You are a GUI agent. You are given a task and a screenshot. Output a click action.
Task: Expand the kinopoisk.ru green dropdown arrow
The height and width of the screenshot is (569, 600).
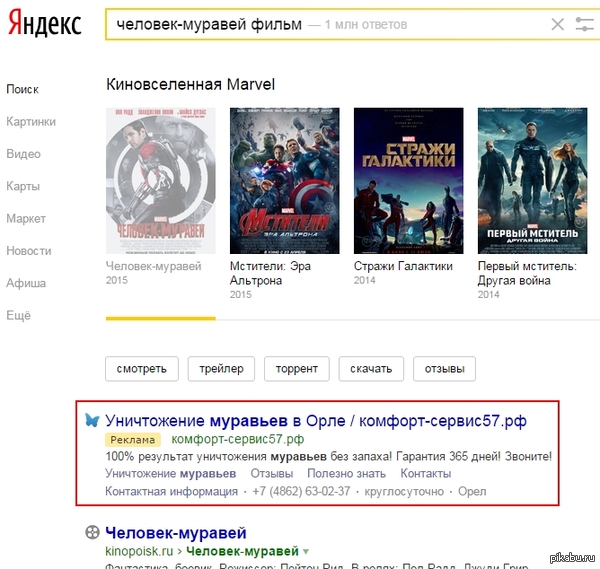306,551
